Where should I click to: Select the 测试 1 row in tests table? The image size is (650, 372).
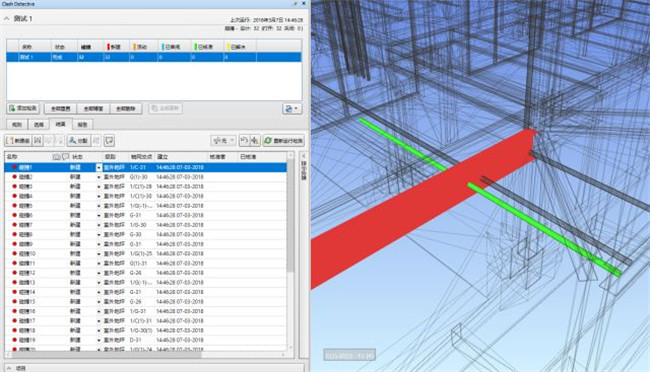[154, 57]
